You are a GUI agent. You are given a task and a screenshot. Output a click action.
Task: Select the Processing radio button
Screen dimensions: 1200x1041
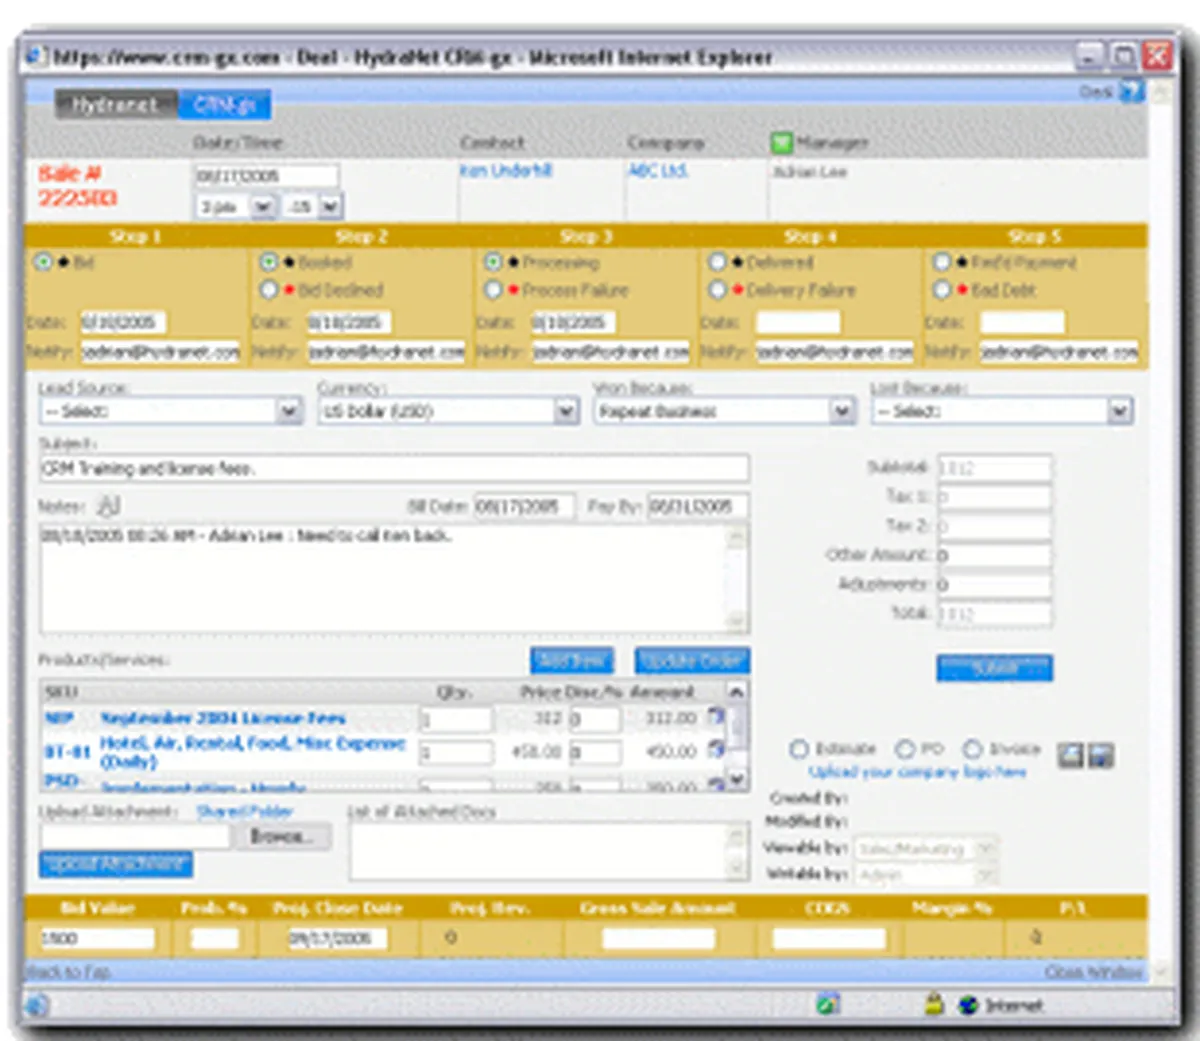click(x=493, y=262)
